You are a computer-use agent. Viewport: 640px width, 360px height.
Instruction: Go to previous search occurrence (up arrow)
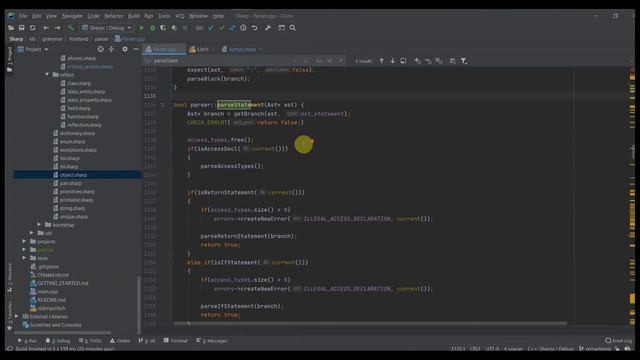point(382,61)
